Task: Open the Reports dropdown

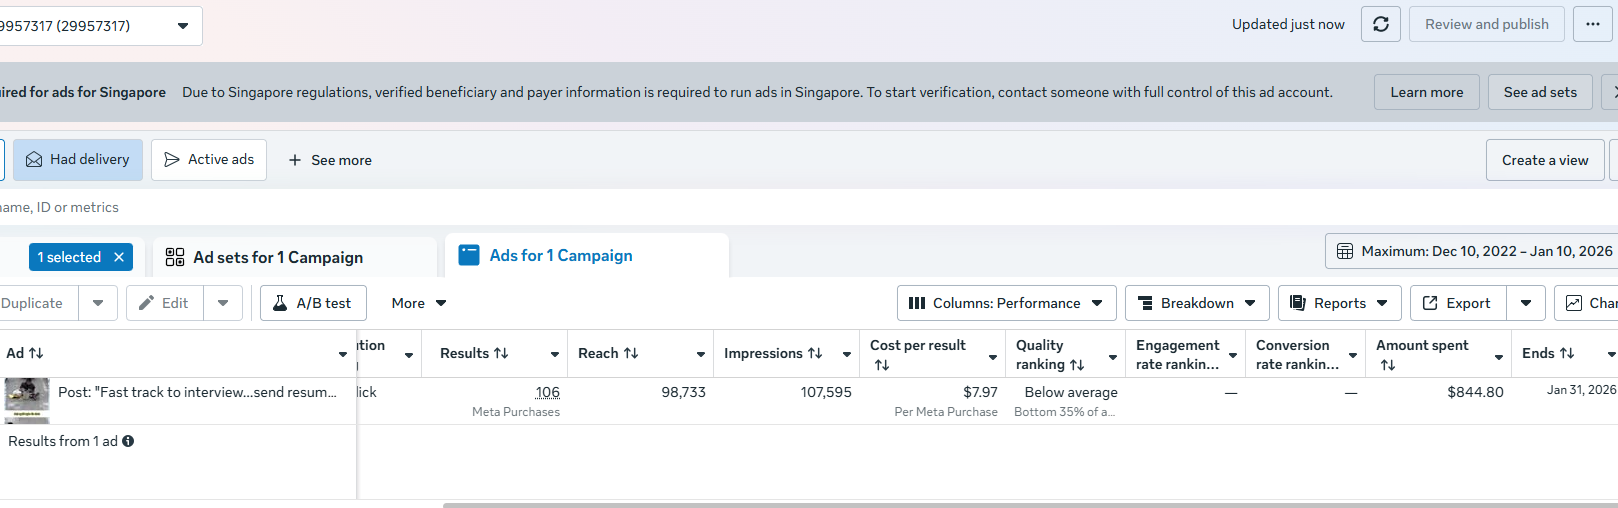Action: coord(1339,303)
